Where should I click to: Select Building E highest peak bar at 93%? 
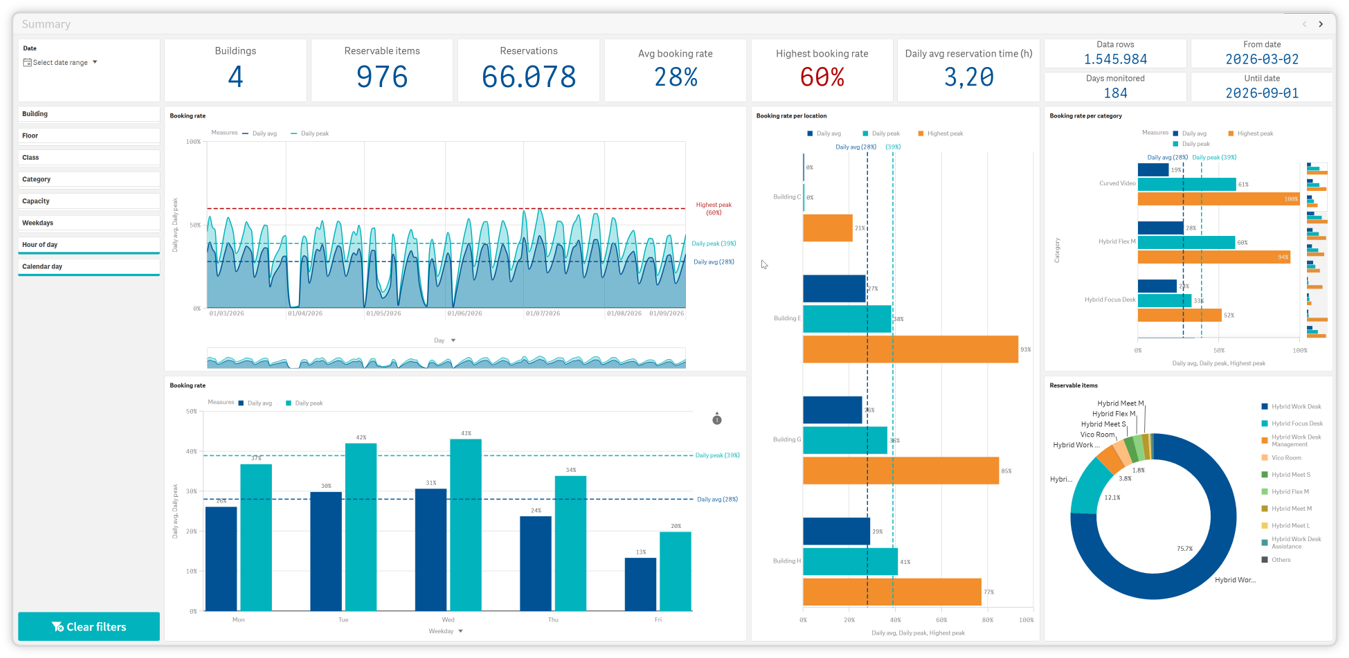[910, 349]
